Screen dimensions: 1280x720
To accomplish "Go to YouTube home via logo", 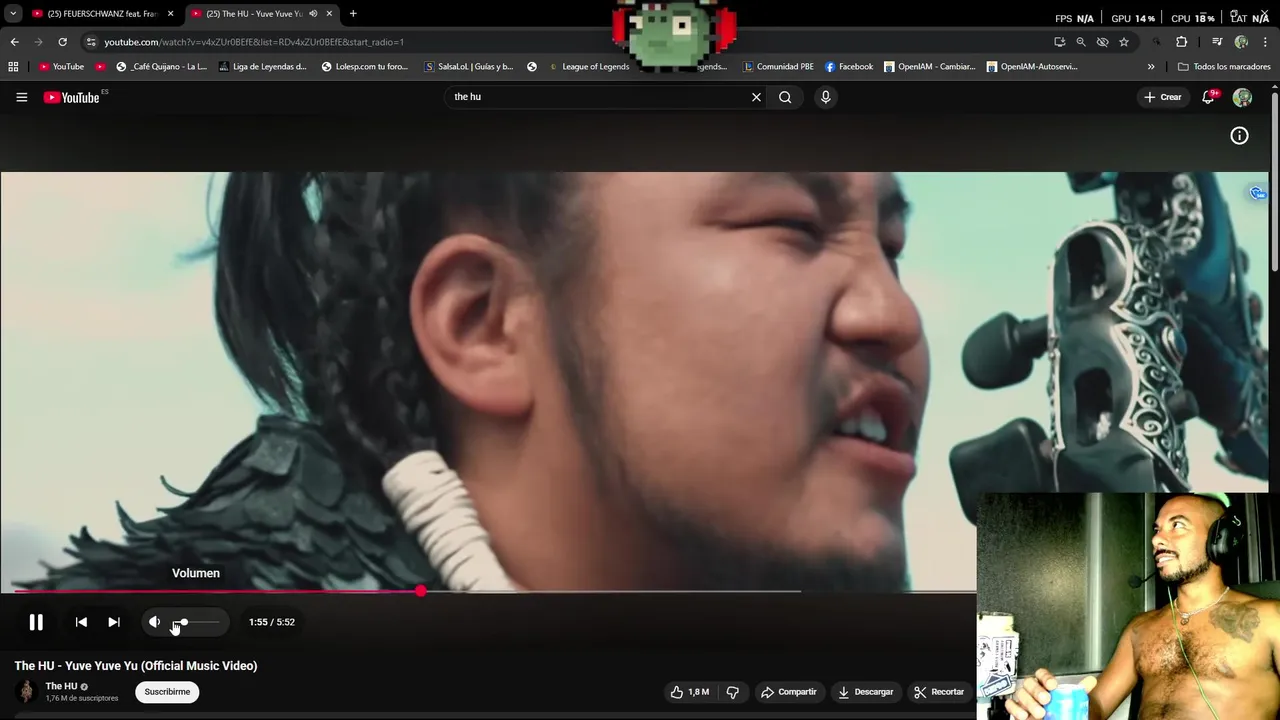I will (x=72, y=97).
